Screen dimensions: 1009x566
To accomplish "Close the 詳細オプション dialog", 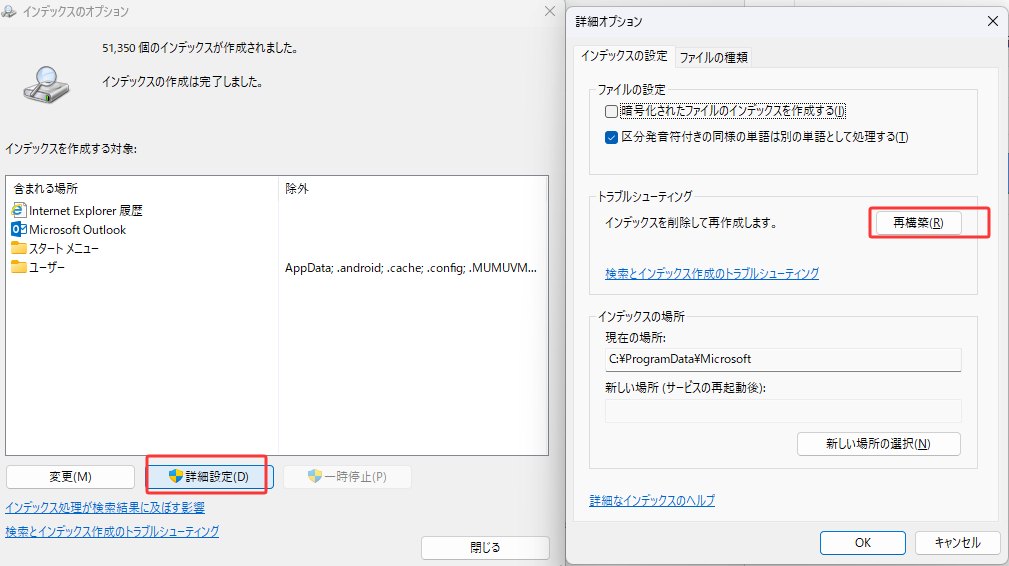I will click(x=992, y=21).
